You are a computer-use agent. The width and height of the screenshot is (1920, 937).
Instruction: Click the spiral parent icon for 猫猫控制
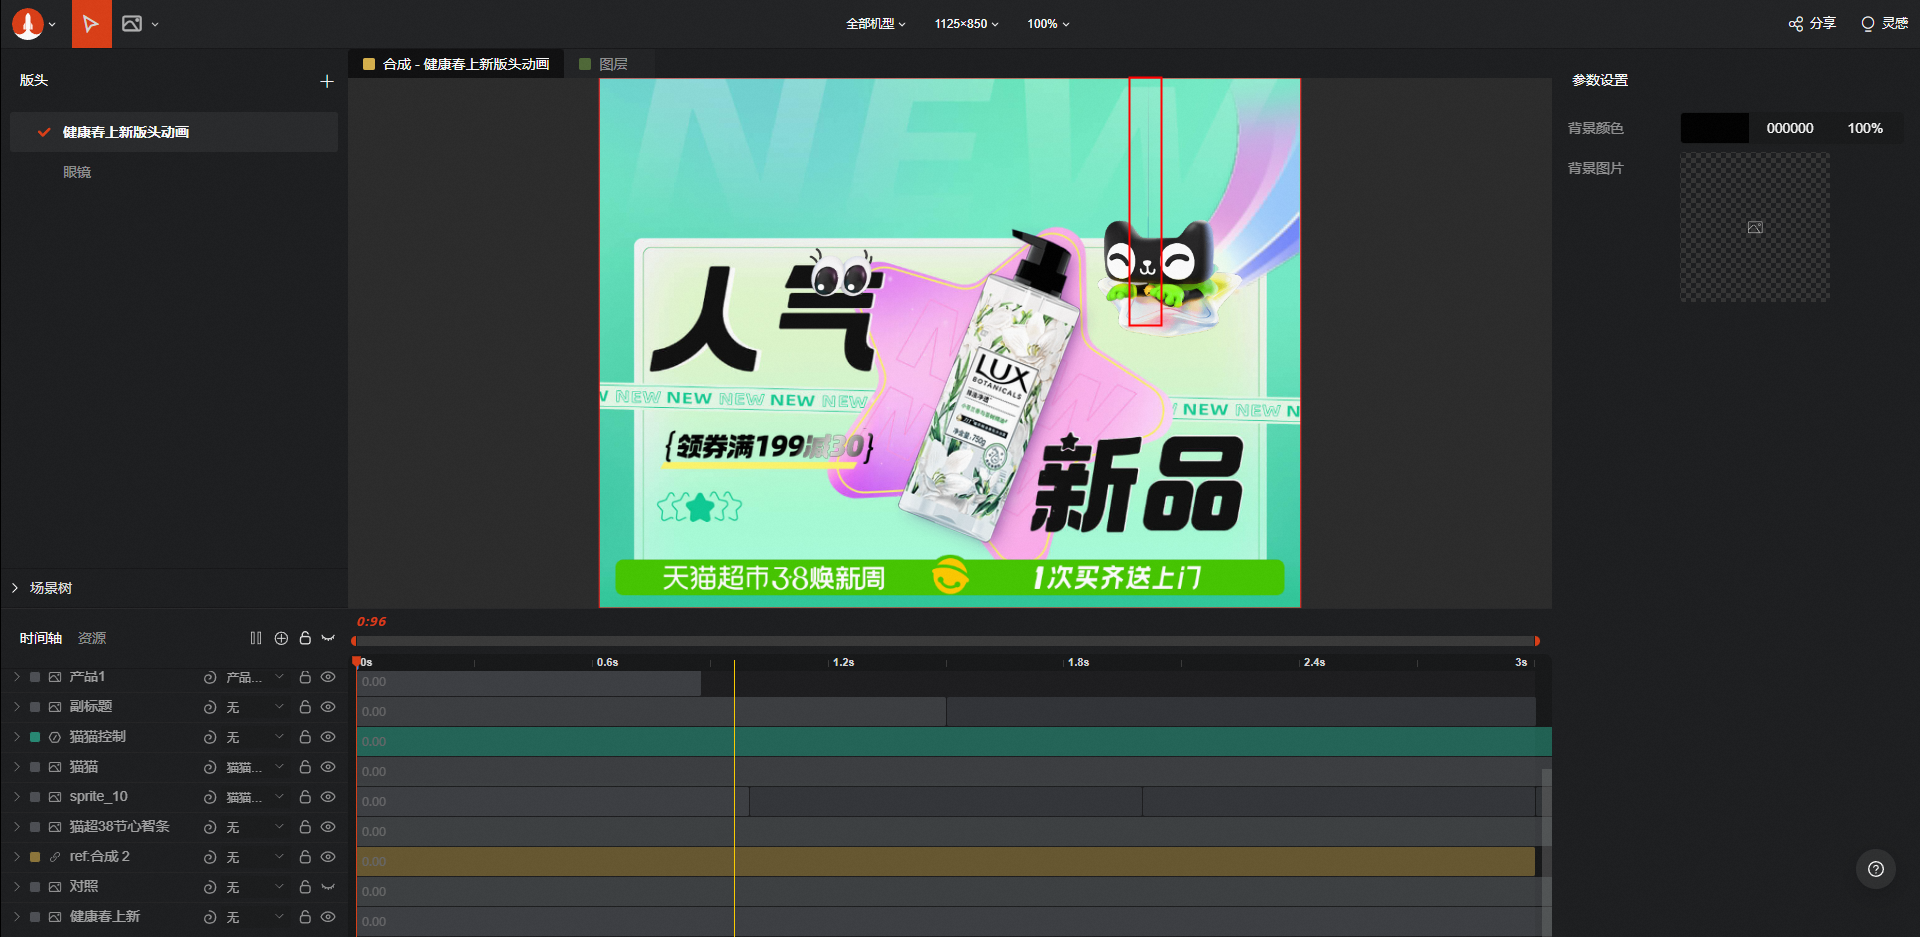coord(210,737)
